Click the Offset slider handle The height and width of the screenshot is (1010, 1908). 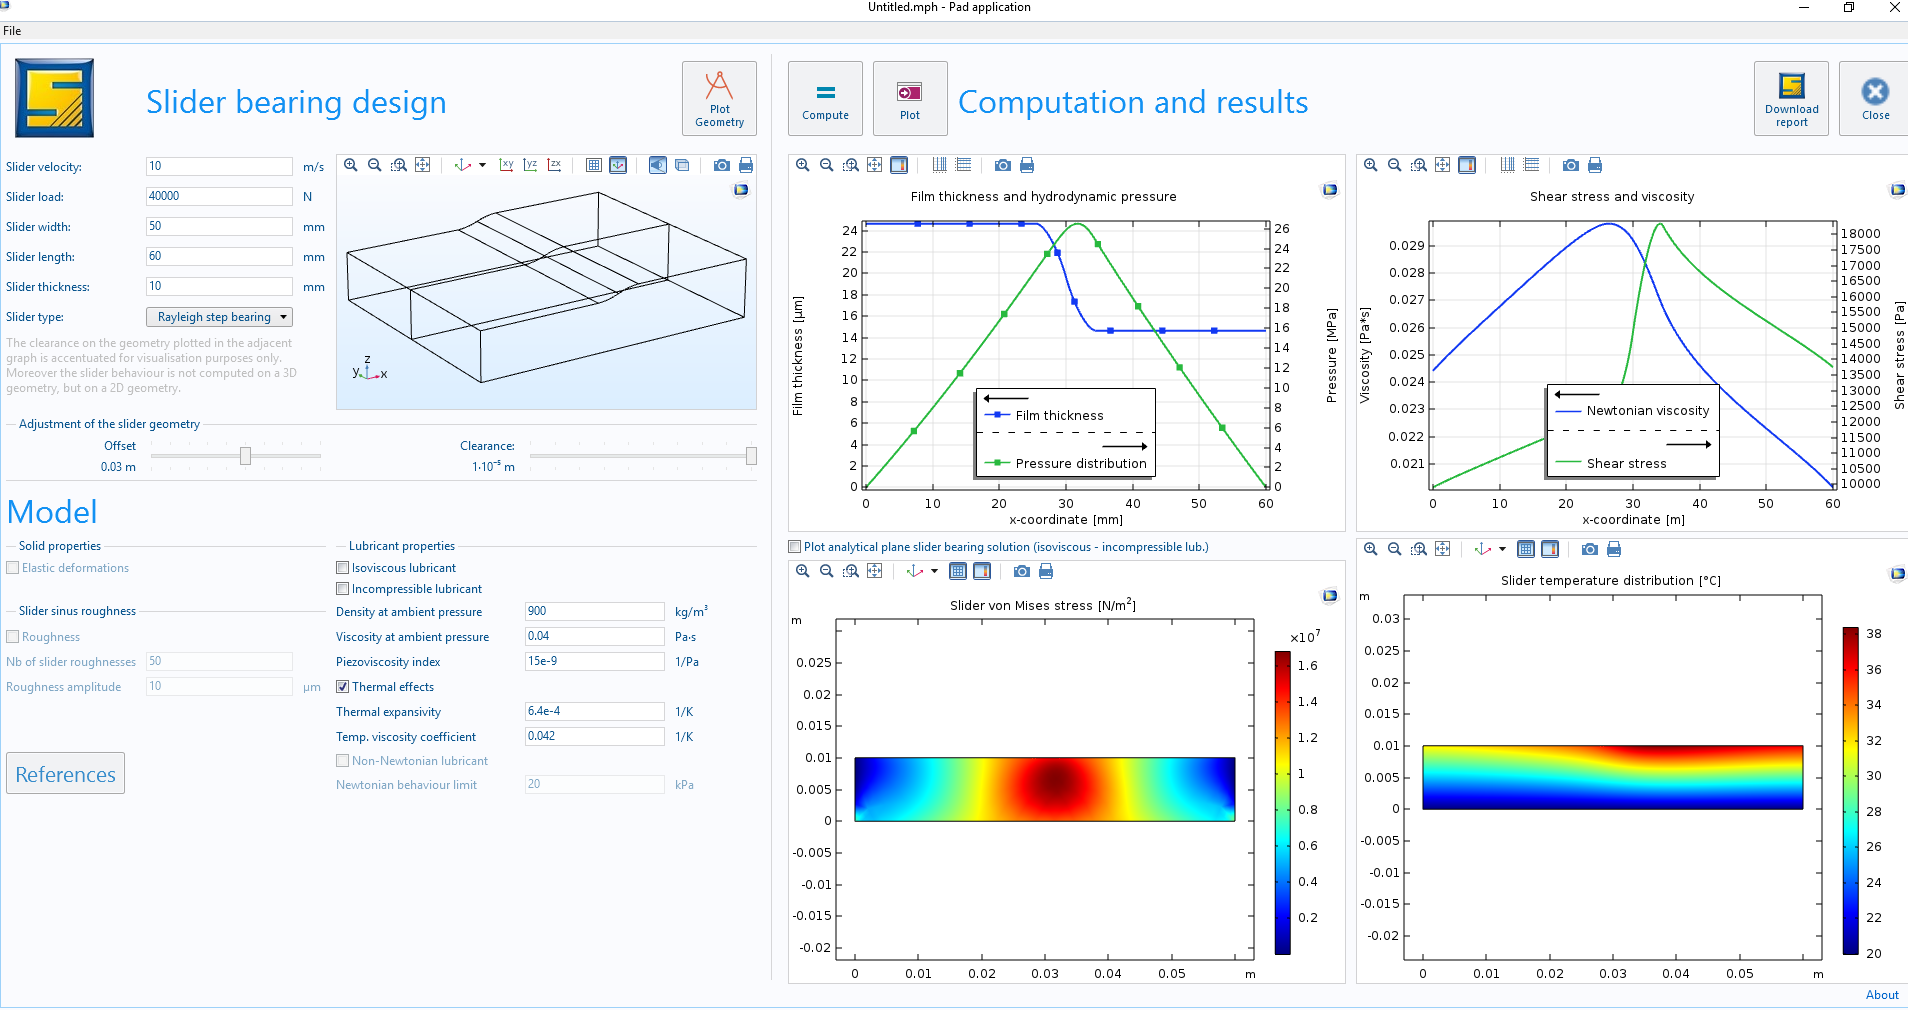pos(245,456)
